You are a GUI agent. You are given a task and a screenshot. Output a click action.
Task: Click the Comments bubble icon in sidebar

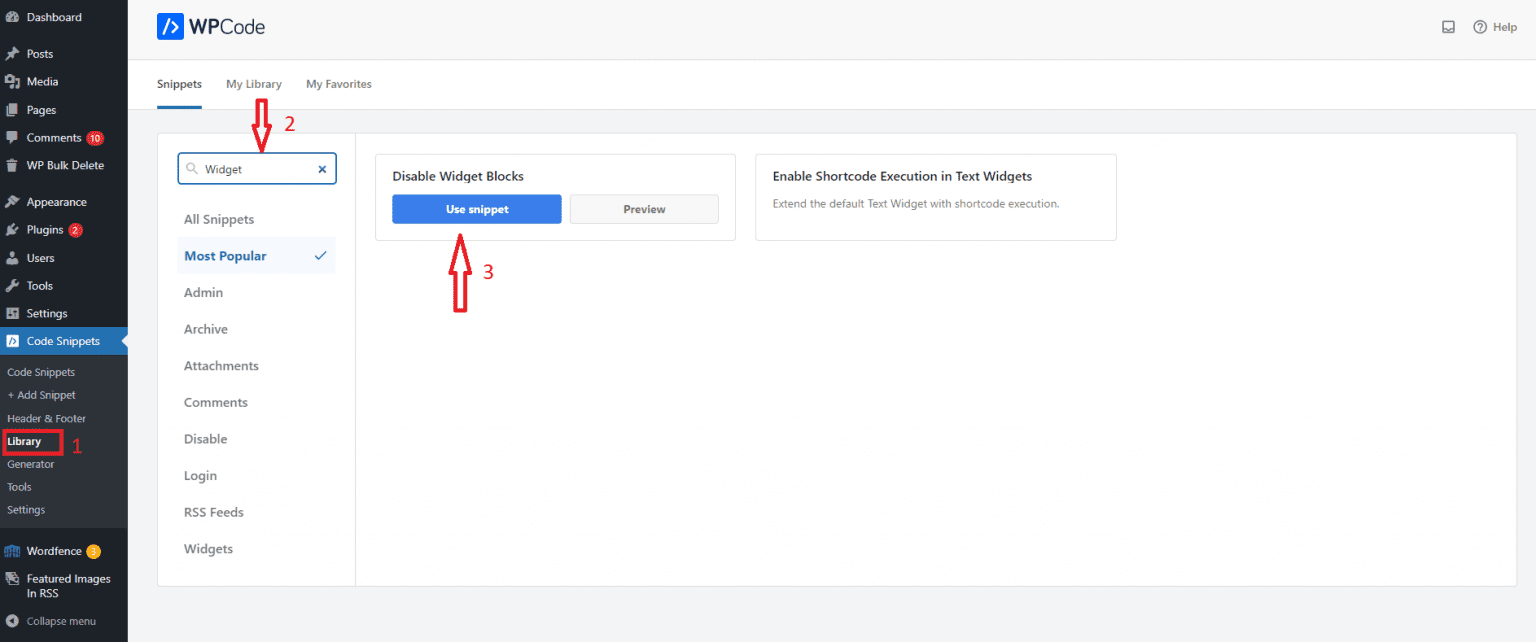click(12, 138)
